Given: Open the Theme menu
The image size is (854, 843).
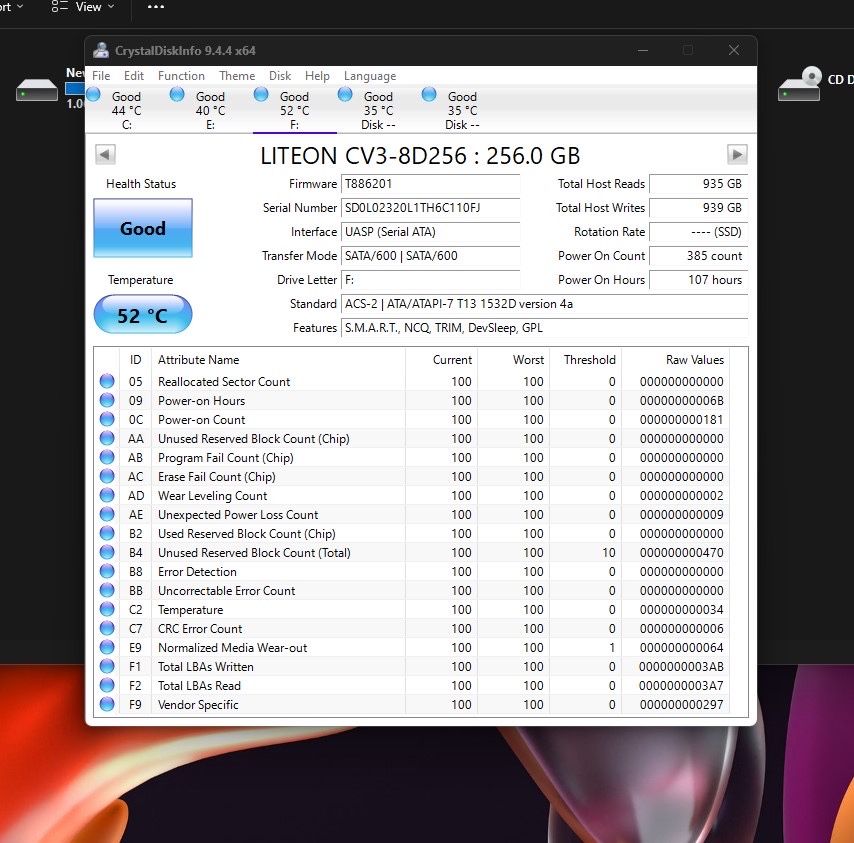Looking at the screenshot, I should (x=237, y=76).
